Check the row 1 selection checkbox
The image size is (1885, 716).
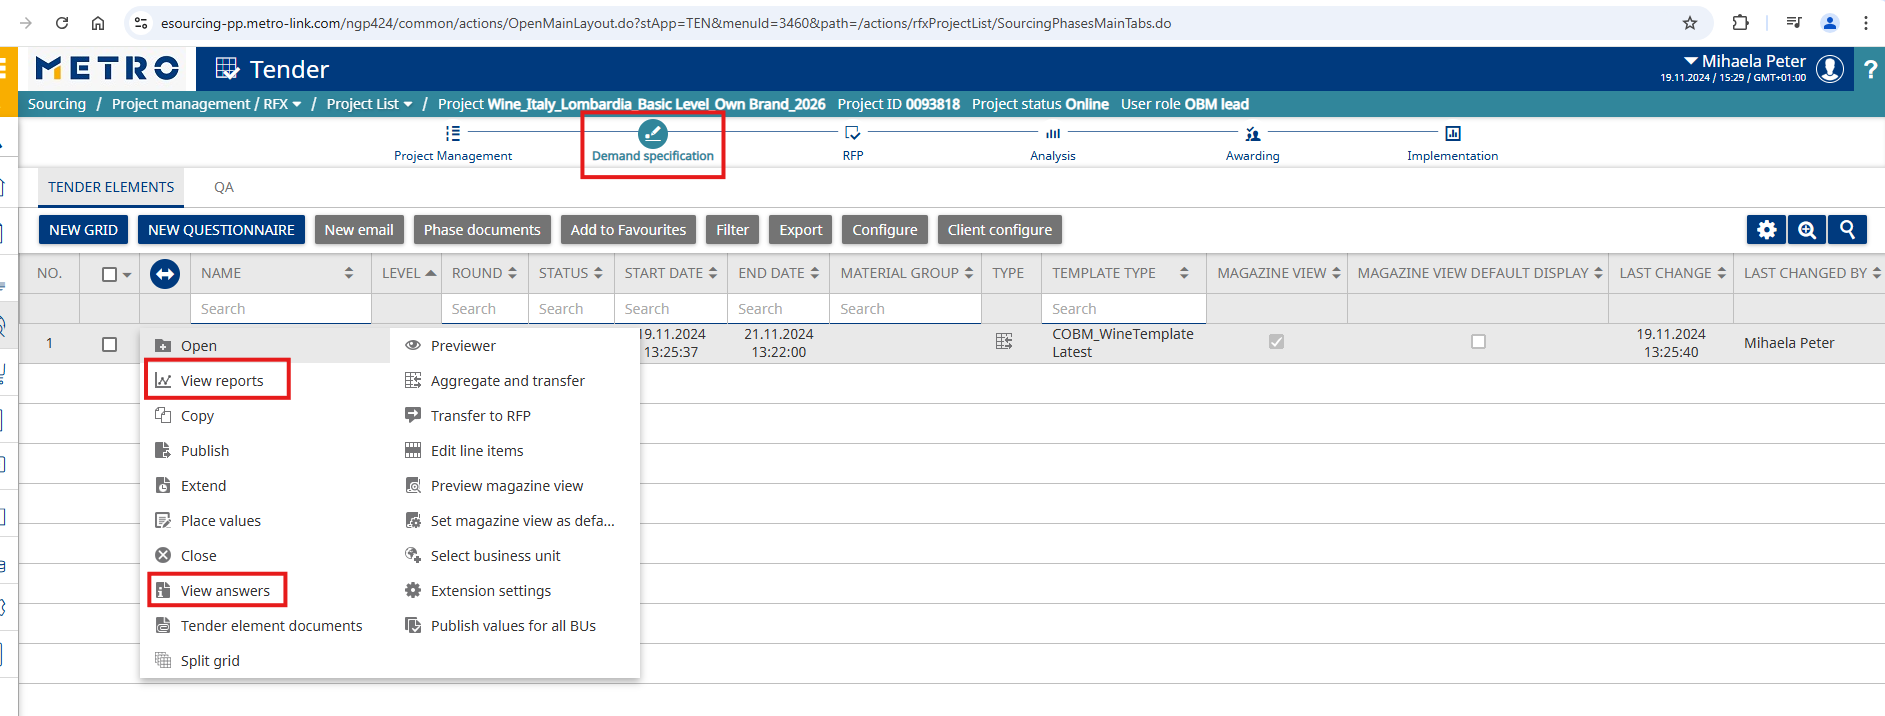coord(110,344)
